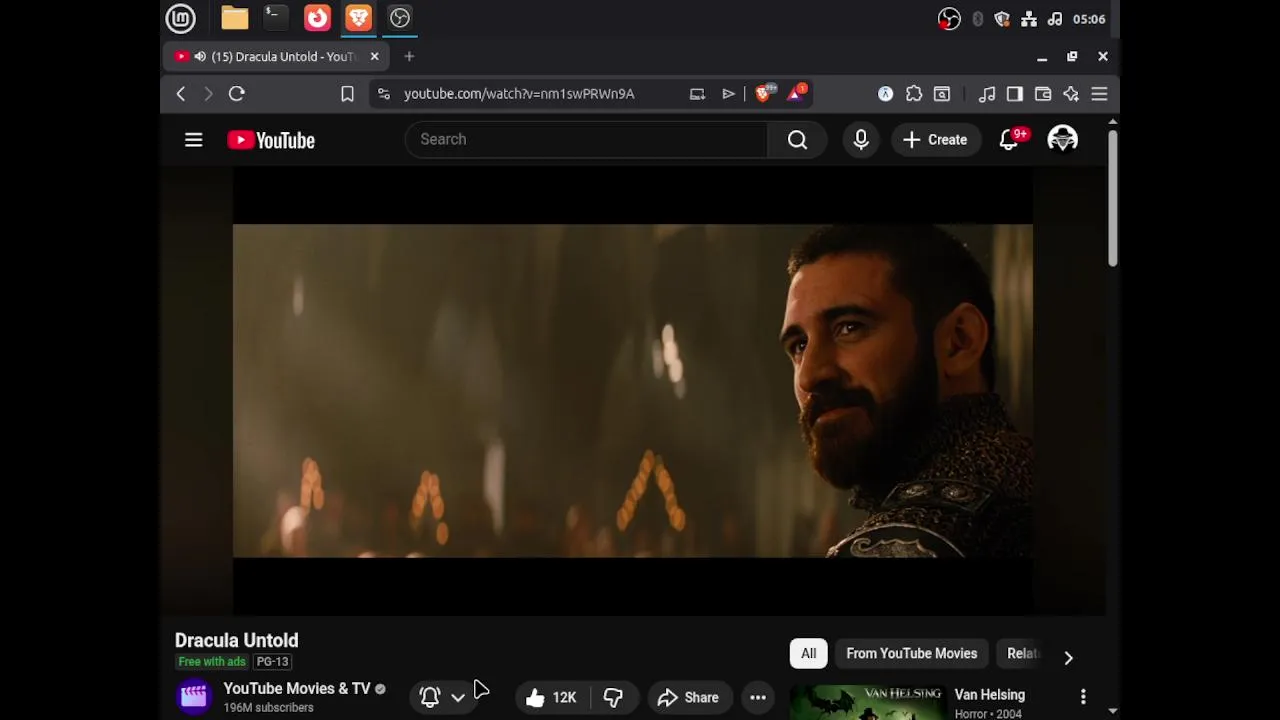Screen dimensions: 1280x720
Task: Share the Dracula Untold video
Action: [688, 698]
